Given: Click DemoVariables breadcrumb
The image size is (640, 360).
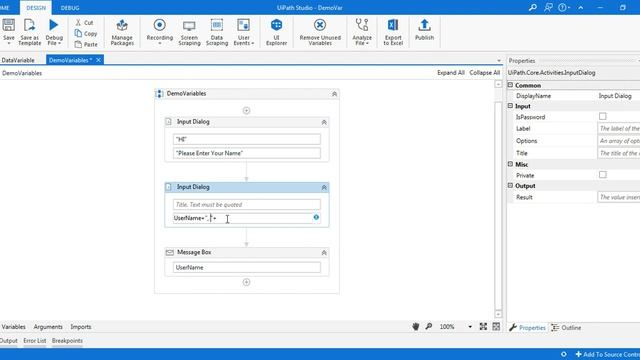Looking at the screenshot, I should click(22, 73).
